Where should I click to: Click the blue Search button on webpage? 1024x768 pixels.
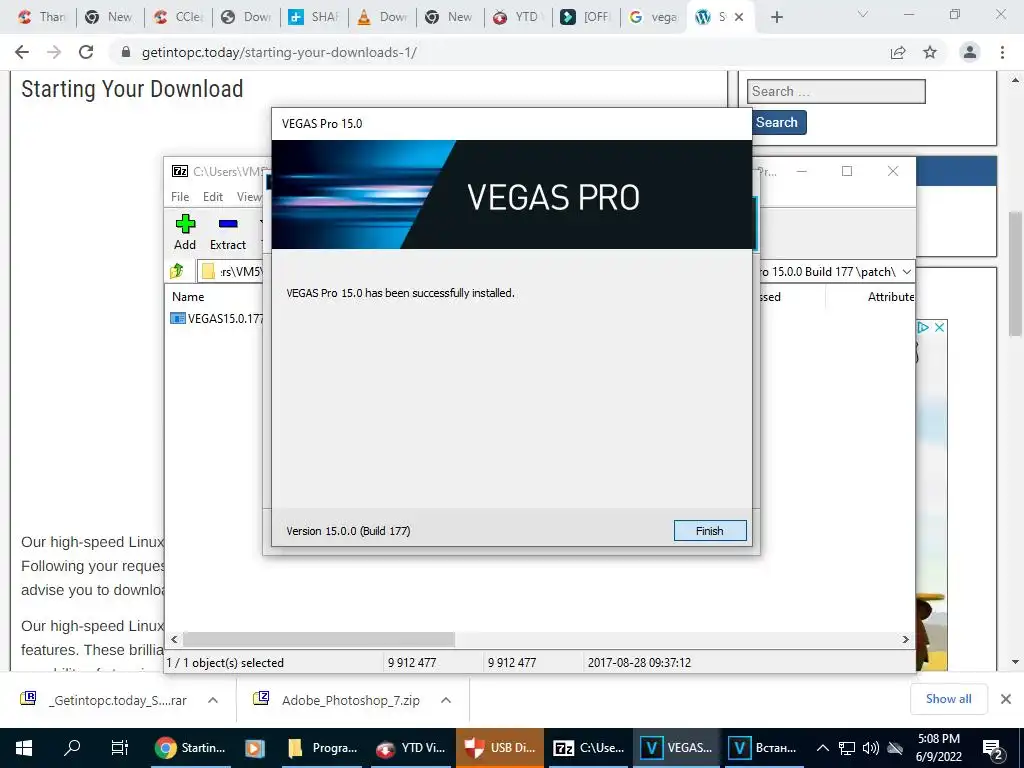(777, 122)
